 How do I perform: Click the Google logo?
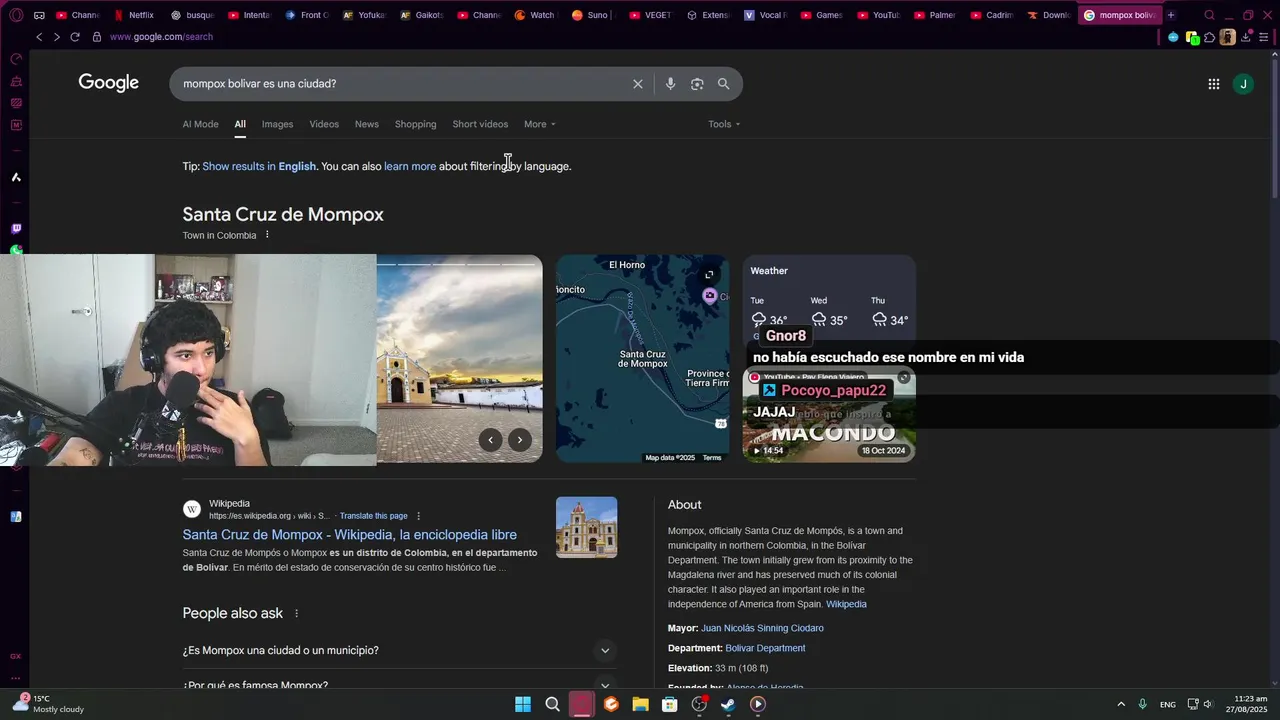pos(109,83)
